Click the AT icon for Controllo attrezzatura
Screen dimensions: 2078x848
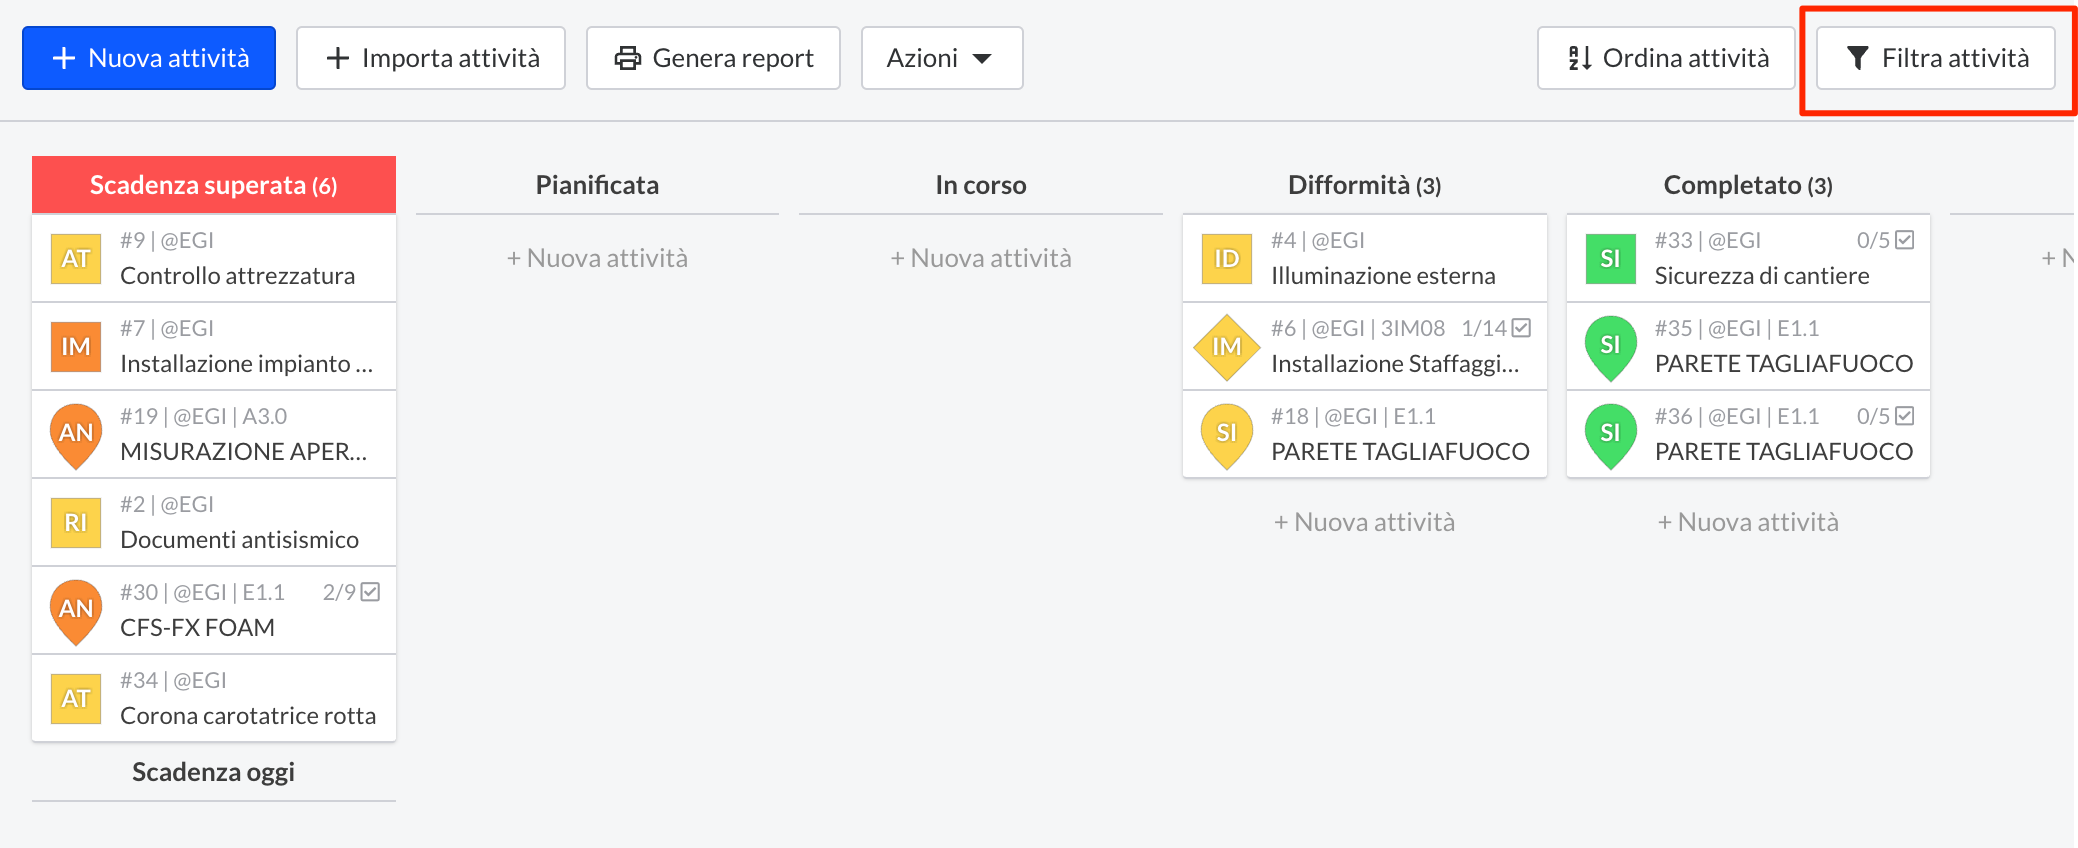click(76, 259)
